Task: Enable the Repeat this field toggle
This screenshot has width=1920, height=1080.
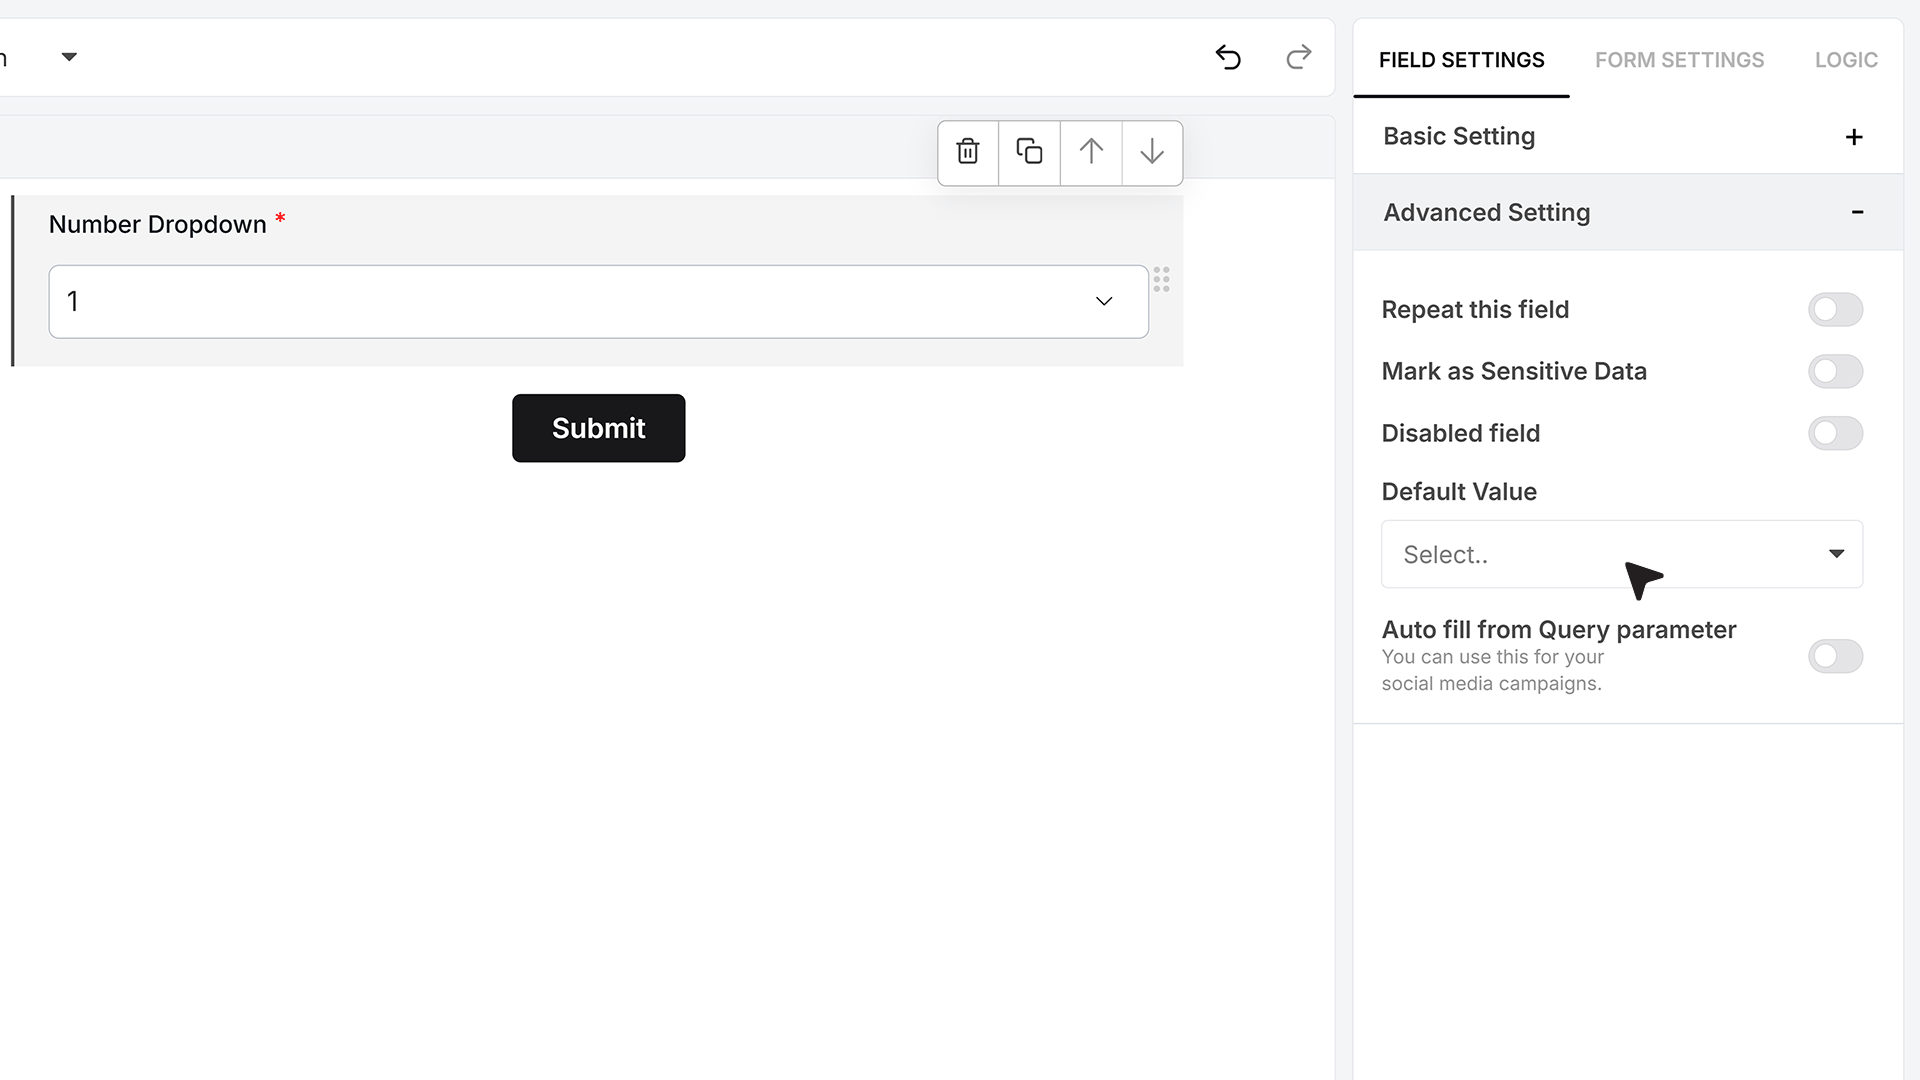Action: (x=1835, y=310)
